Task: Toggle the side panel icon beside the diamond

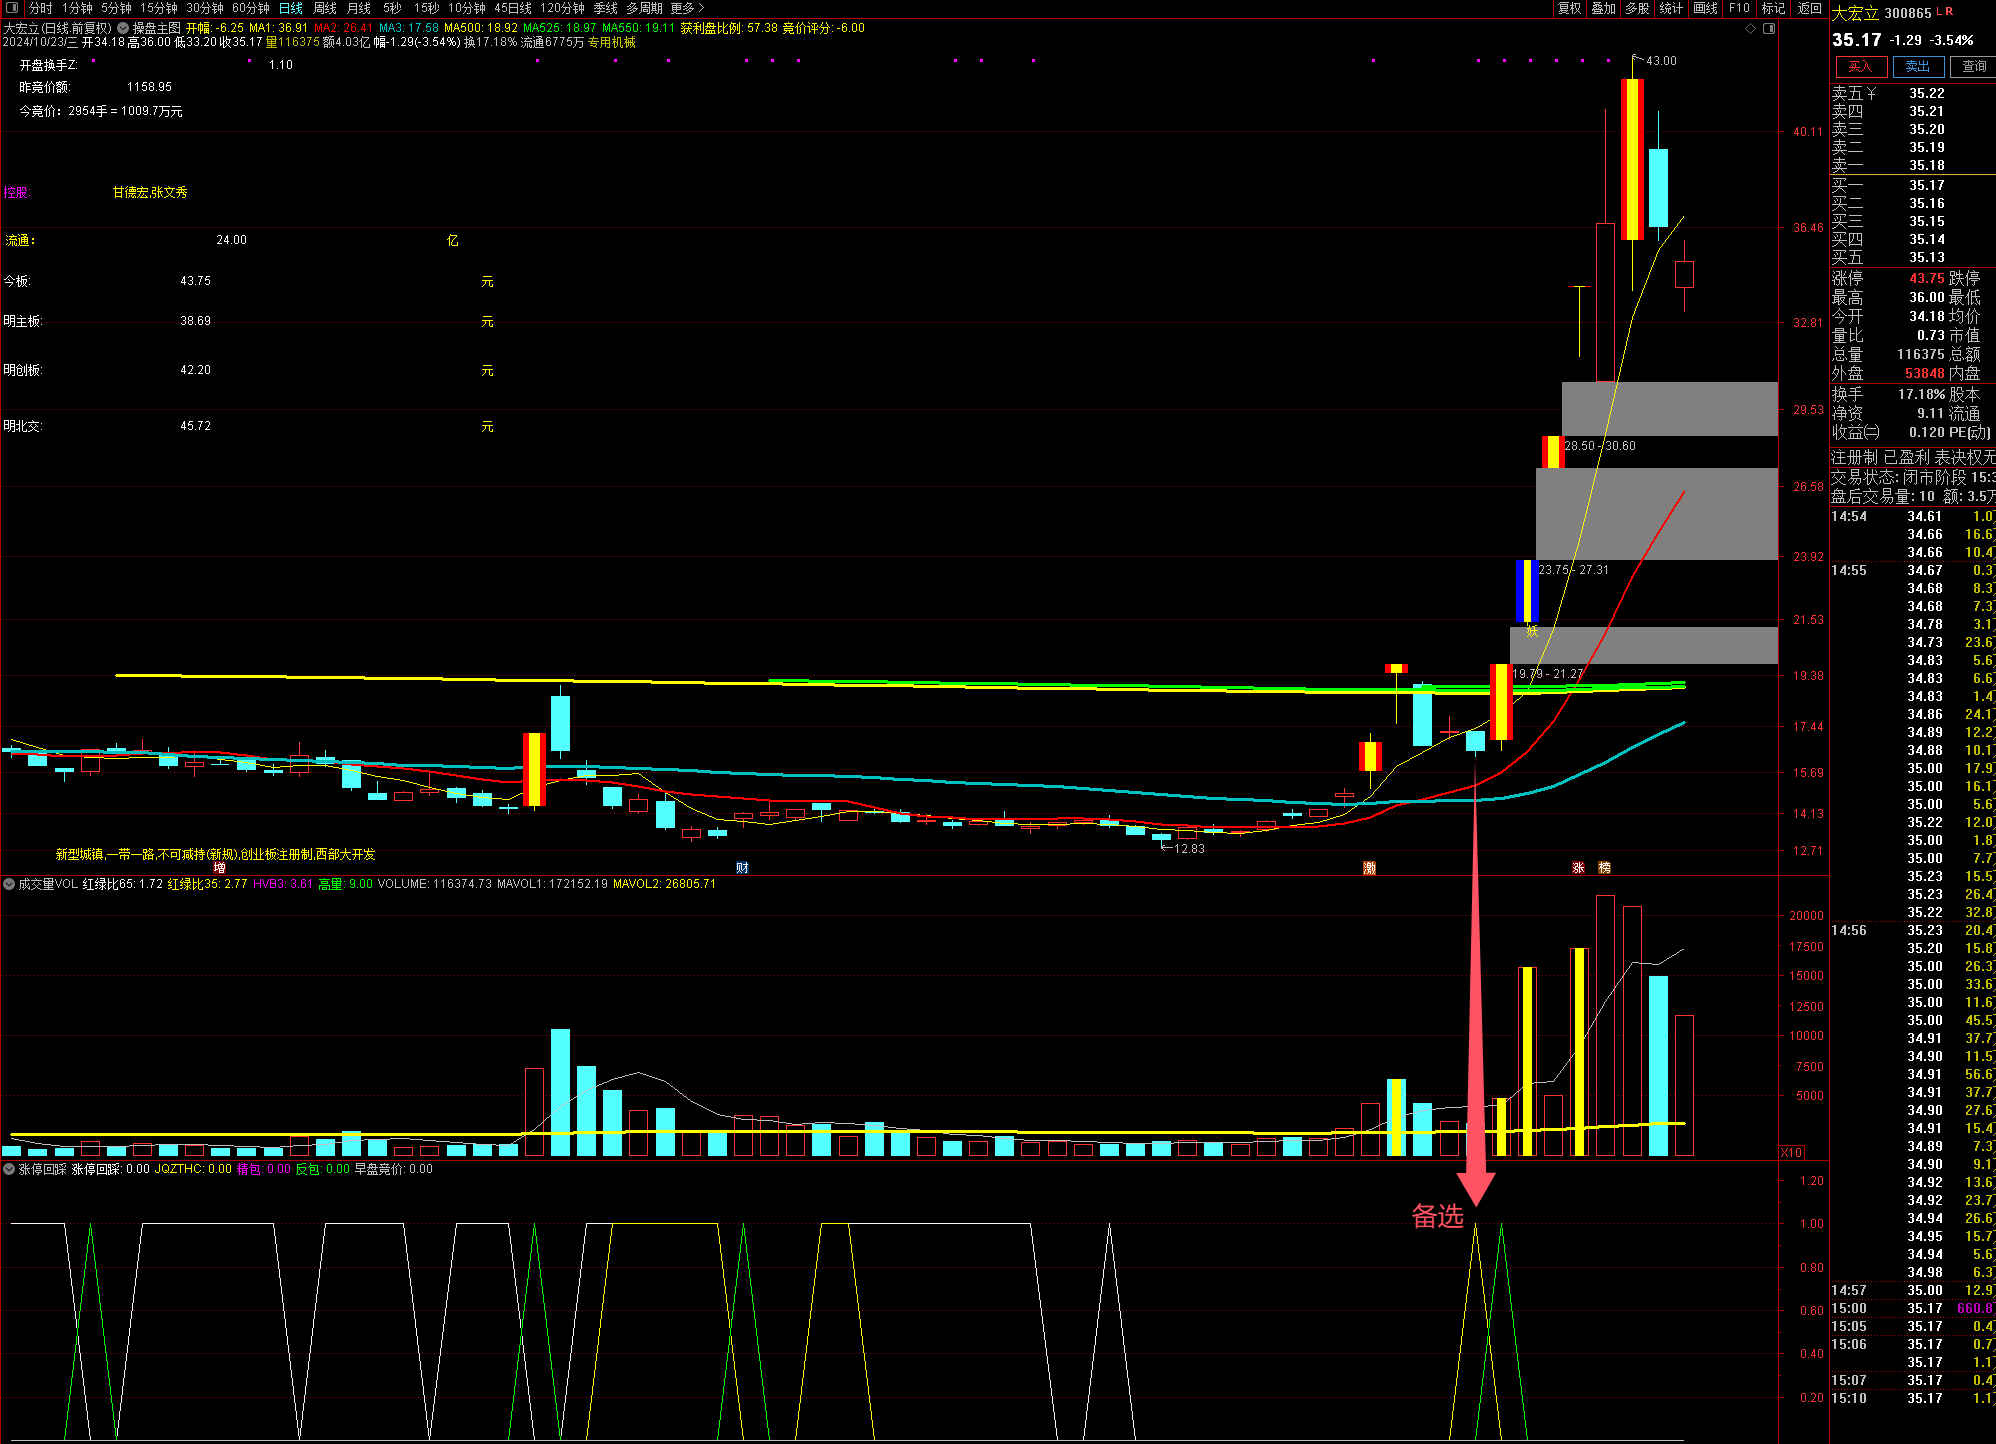Action: pyautogui.click(x=1769, y=29)
